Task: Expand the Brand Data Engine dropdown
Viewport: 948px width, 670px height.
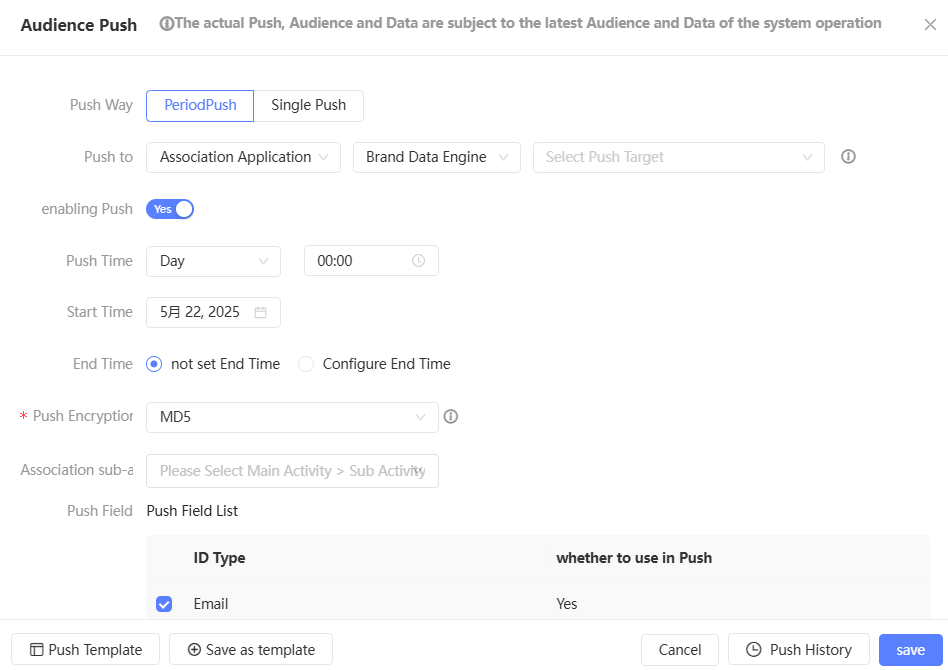Action: (436, 157)
